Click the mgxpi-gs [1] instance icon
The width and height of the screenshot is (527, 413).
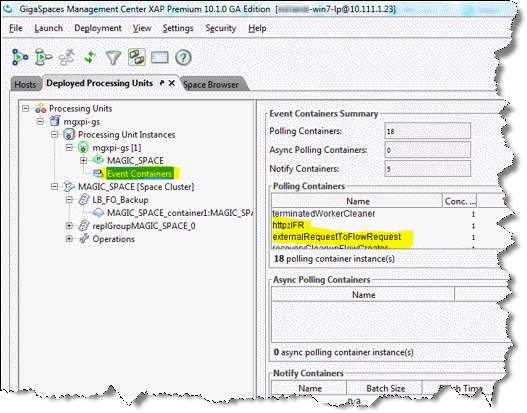(83, 148)
